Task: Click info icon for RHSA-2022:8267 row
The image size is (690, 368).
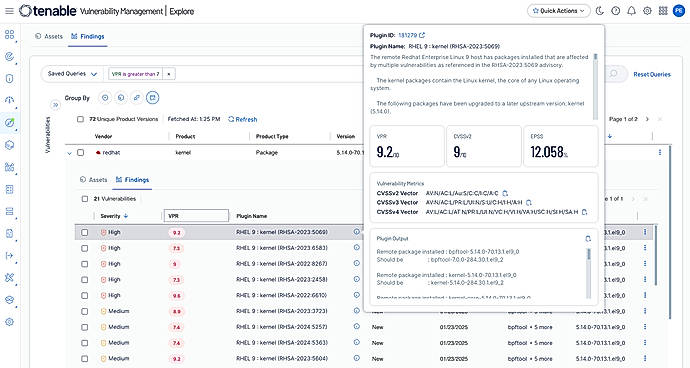Action: click(356, 263)
